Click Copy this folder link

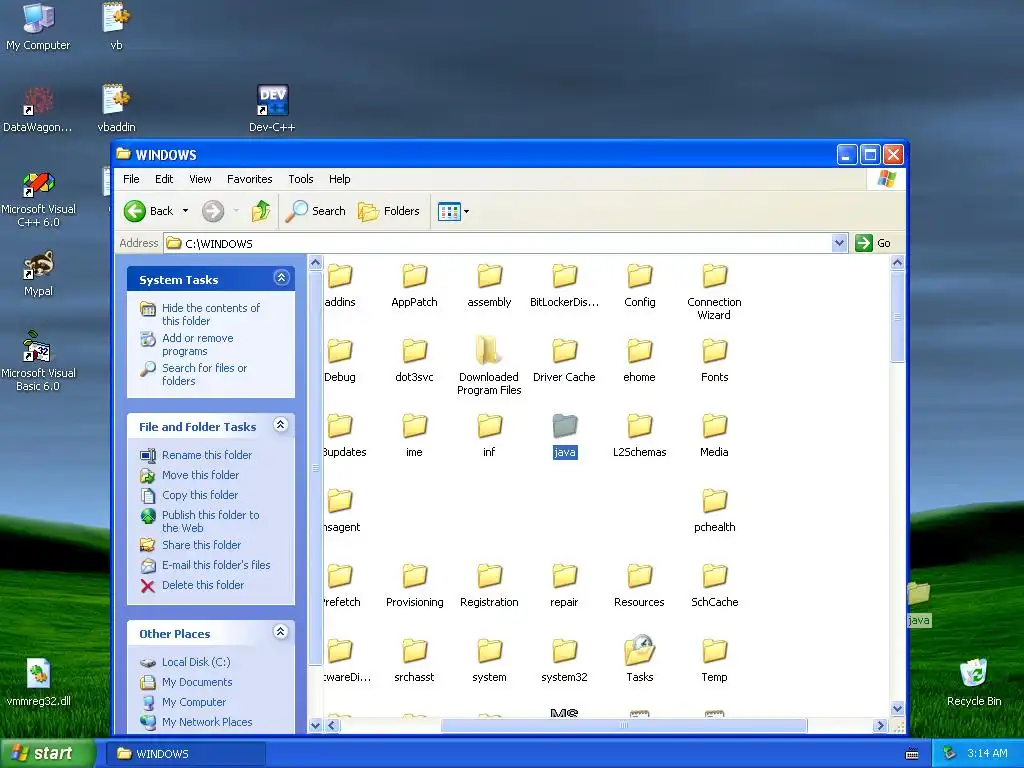point(200,495)
